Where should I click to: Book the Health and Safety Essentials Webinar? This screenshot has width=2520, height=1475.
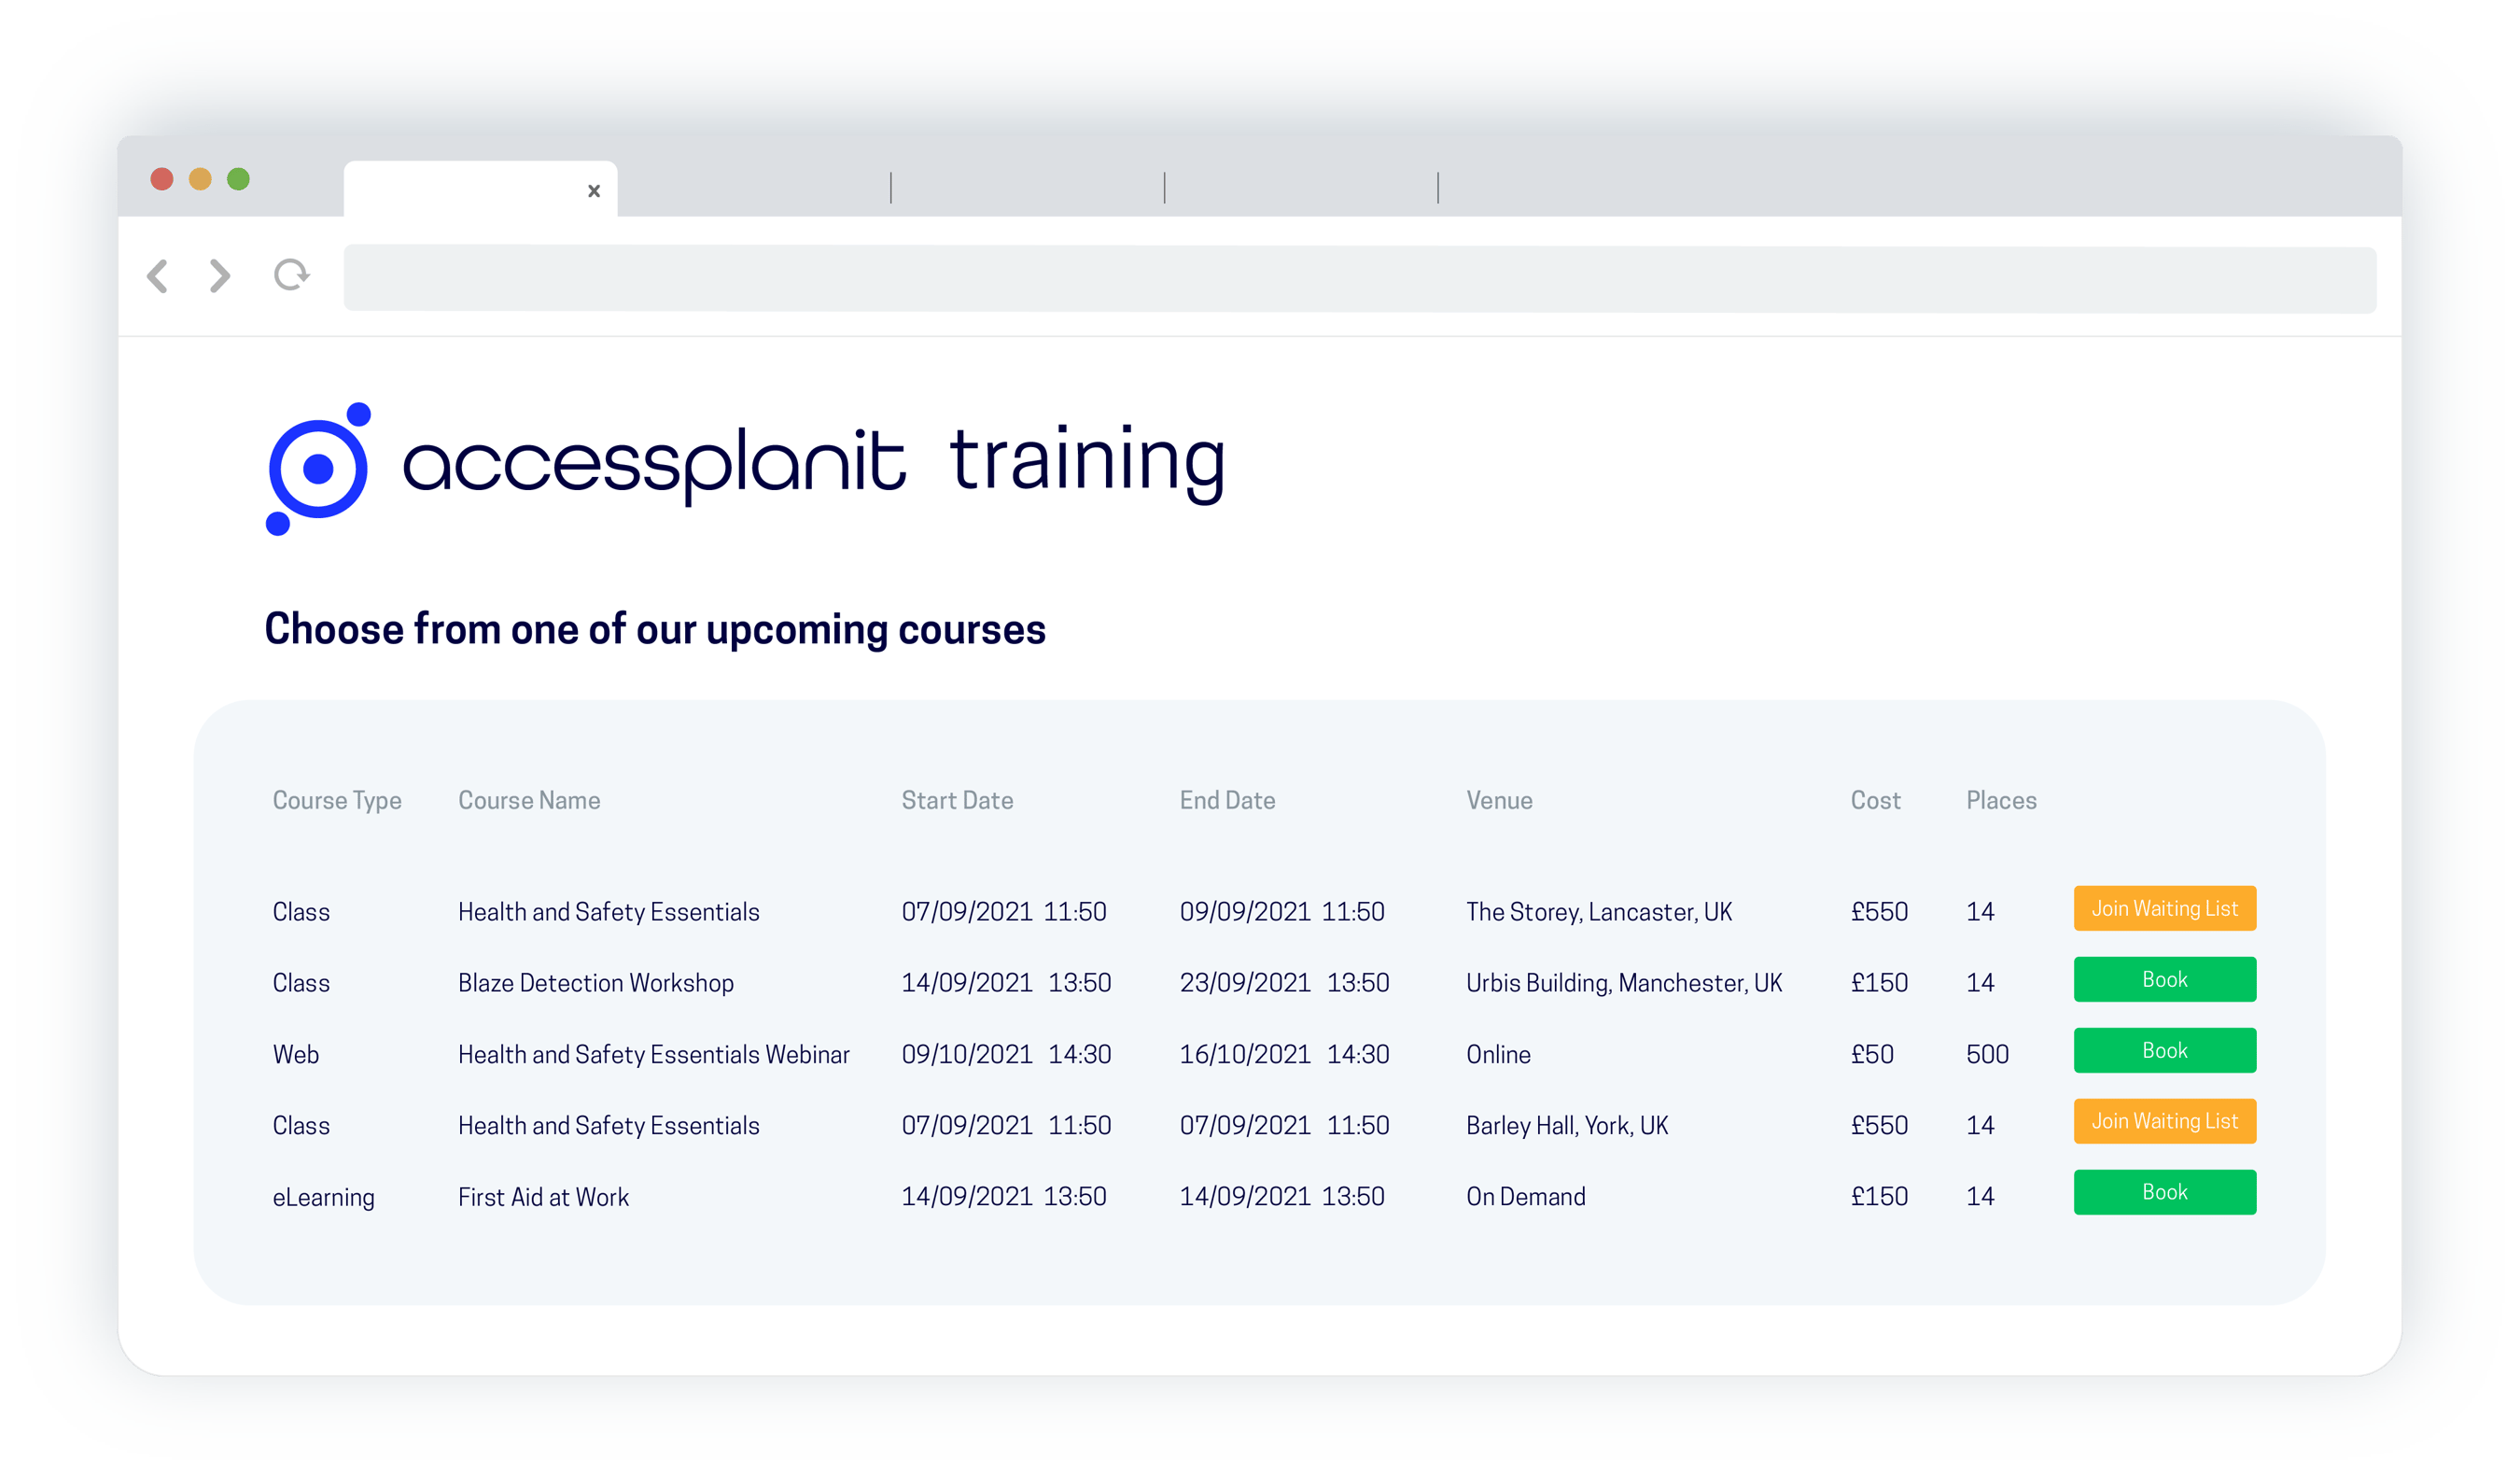point(2164,1051)
